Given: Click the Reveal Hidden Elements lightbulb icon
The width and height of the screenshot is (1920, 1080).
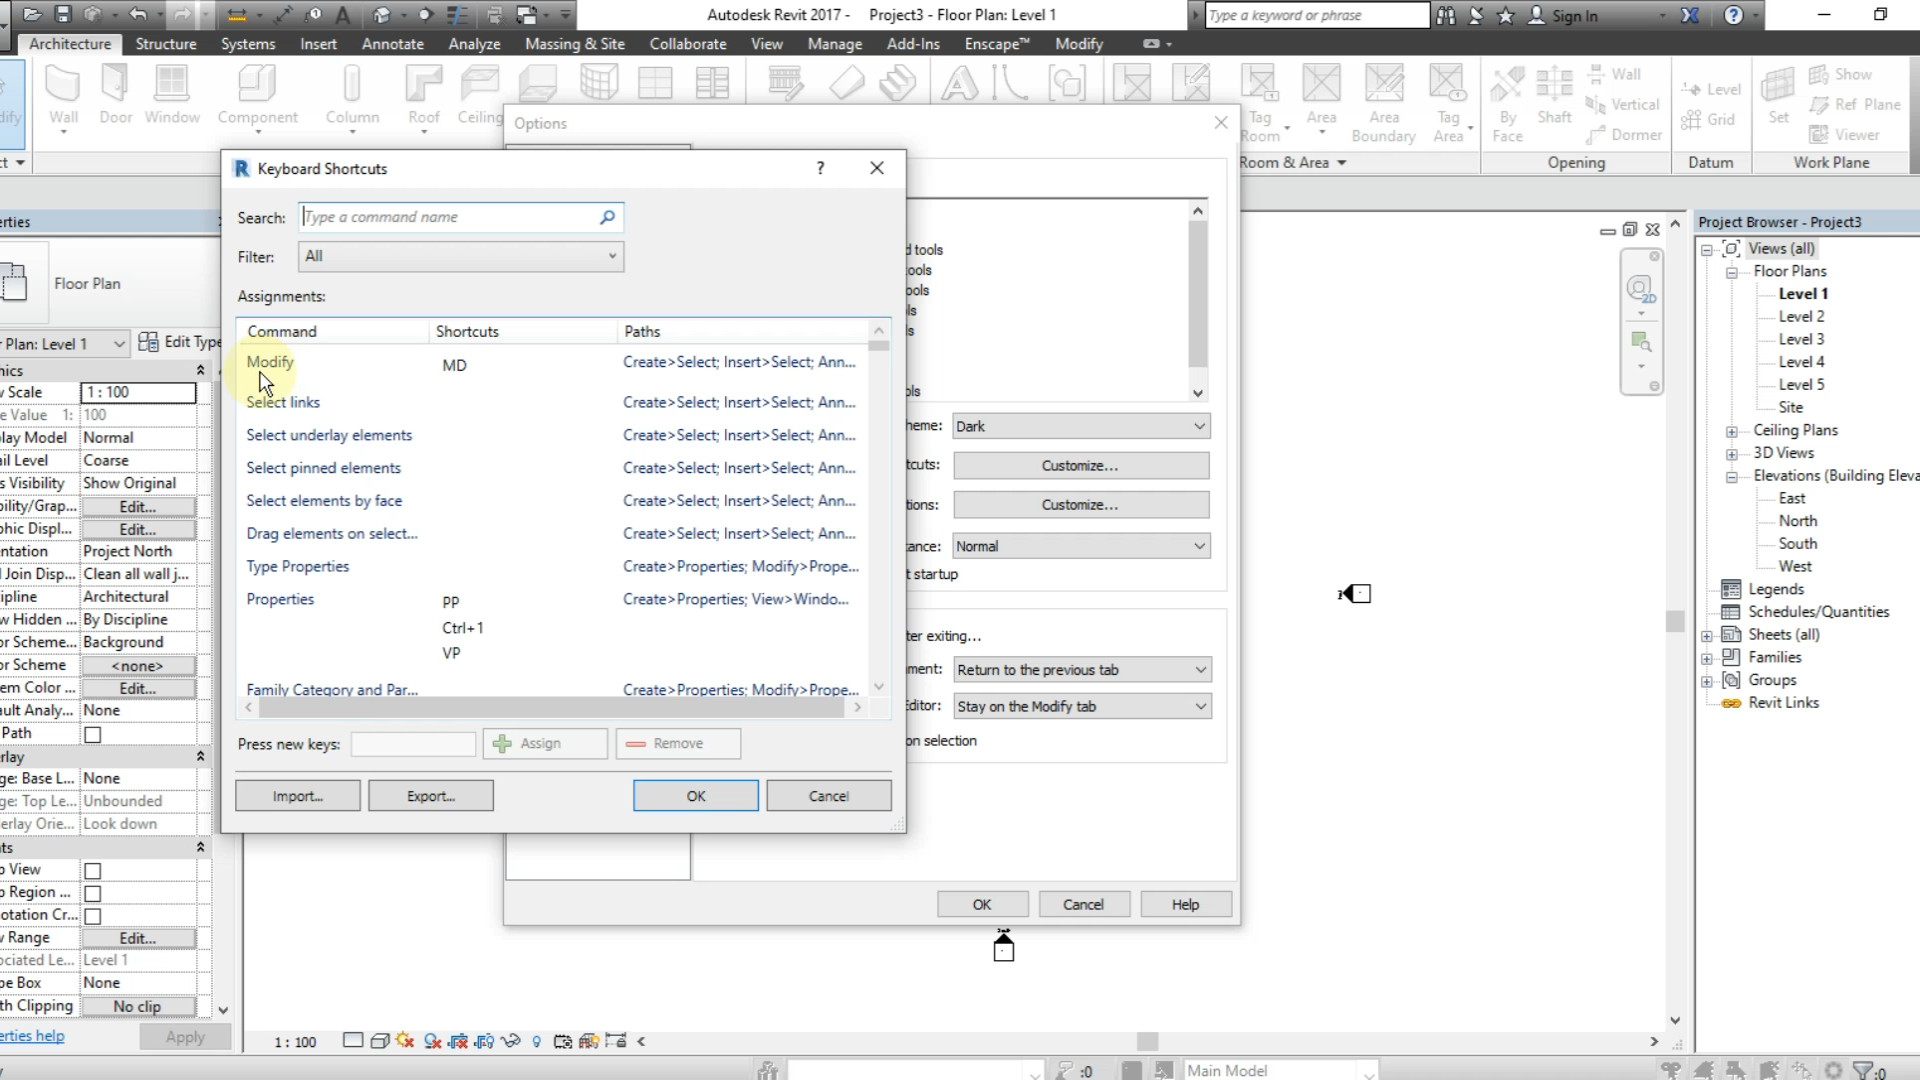Looking at the screenshot, I should click(x=537, y=1041).
